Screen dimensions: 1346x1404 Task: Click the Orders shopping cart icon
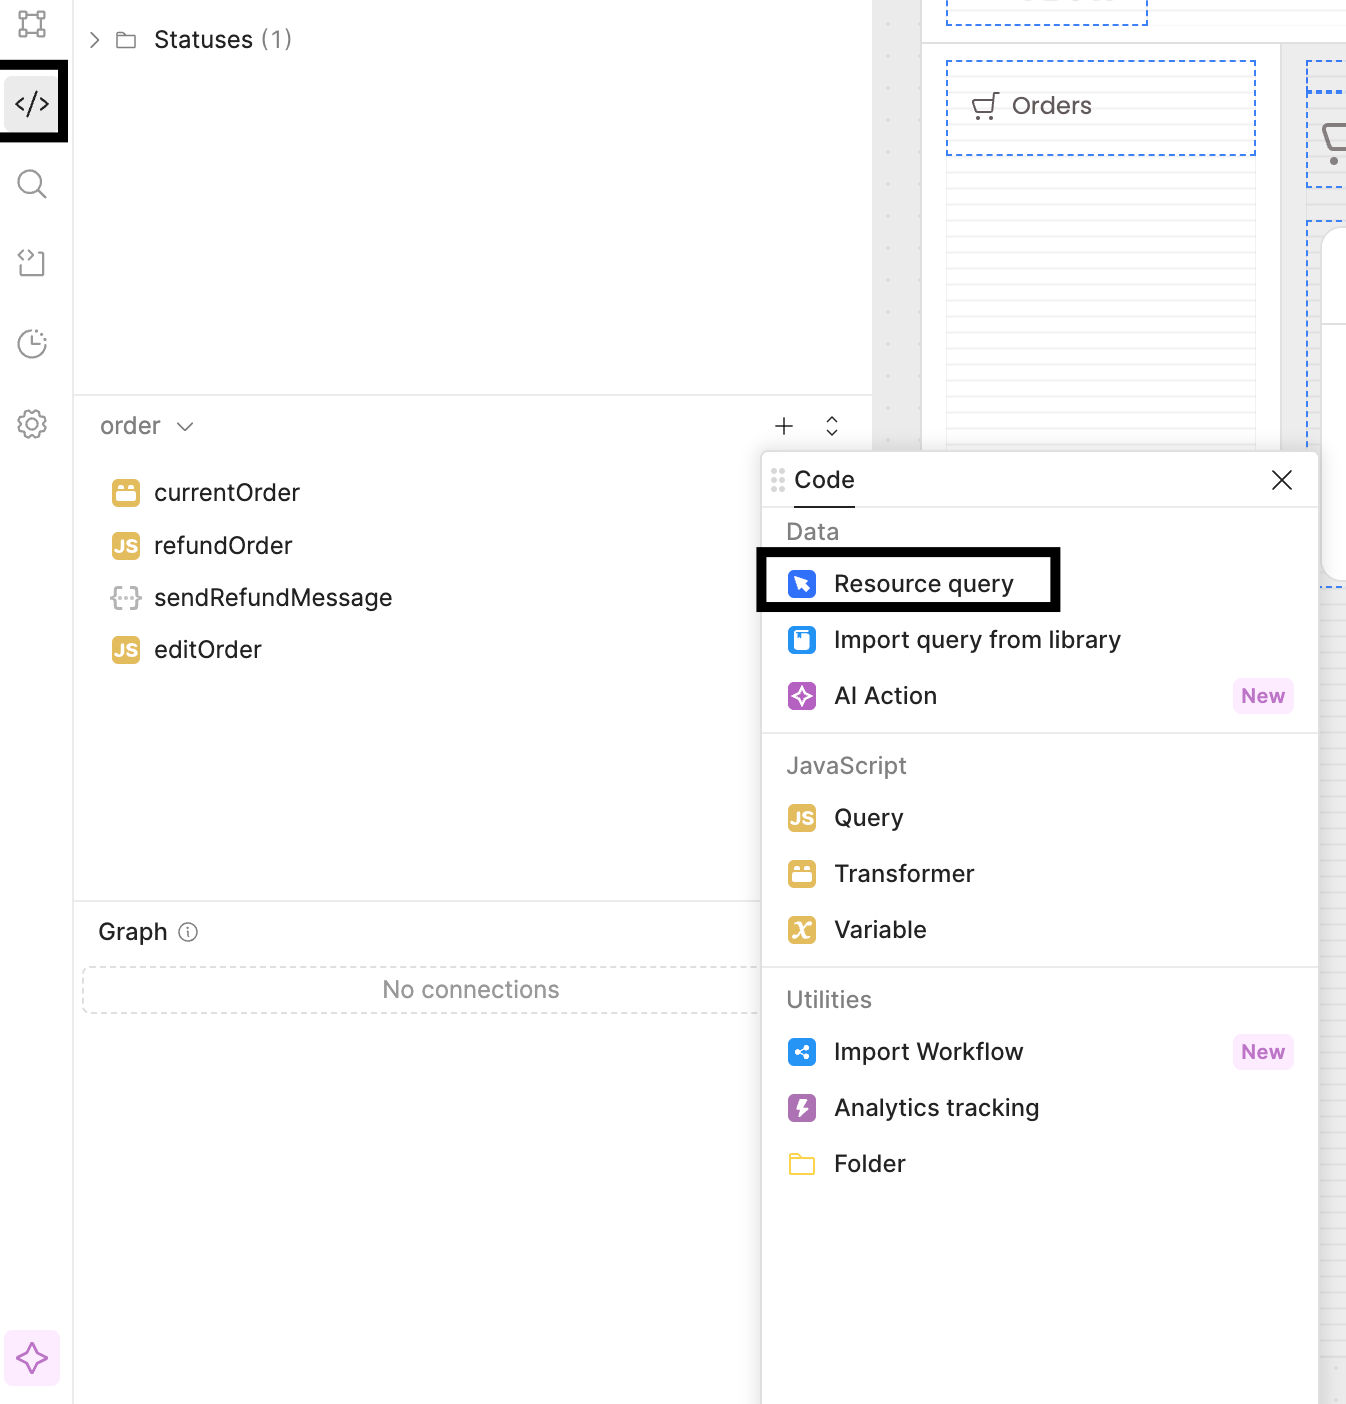point(985,107)
